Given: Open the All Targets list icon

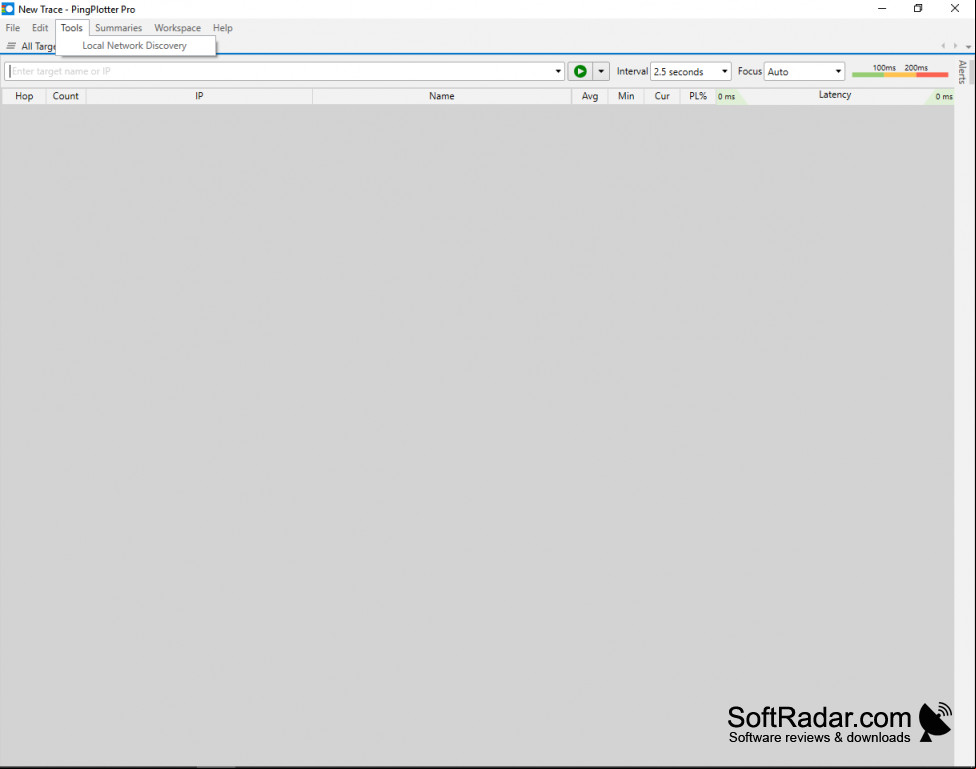Looking at the screenshot, I should click(x=11, y=46).
